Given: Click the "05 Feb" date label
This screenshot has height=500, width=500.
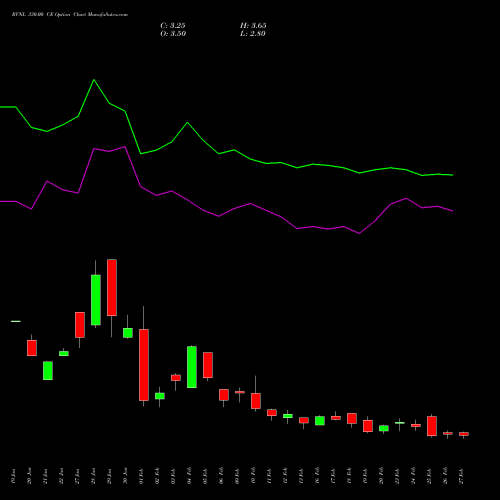Looking at the screenshot, I should tap(205, 476).
